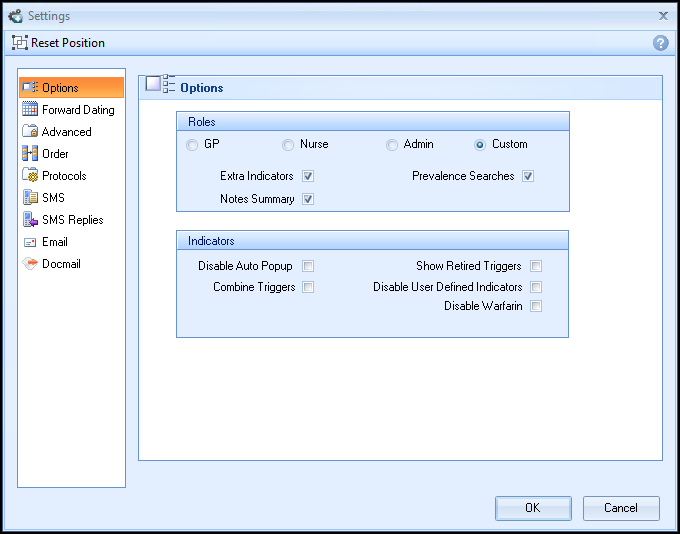Click the Forward Dating calendar icon

[30, 110]
